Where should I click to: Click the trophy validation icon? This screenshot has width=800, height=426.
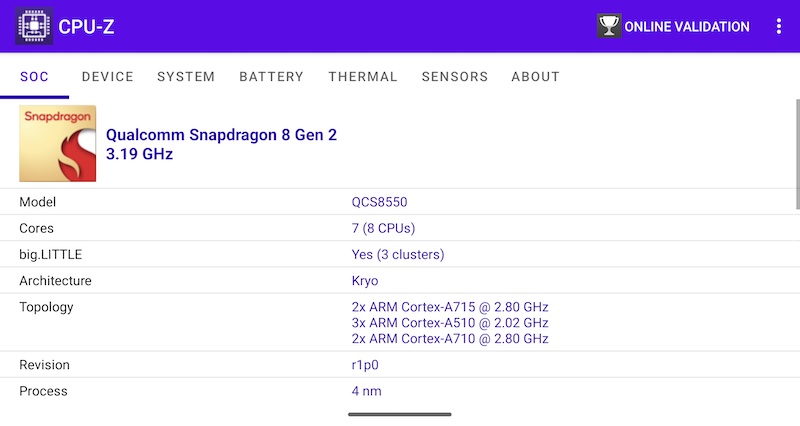tap(609, 26)
